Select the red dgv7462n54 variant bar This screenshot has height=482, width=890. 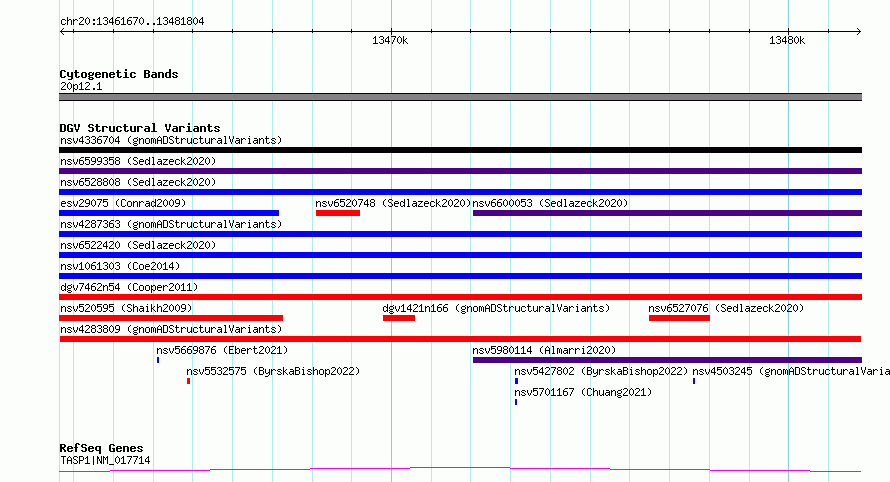coord(460,297)
